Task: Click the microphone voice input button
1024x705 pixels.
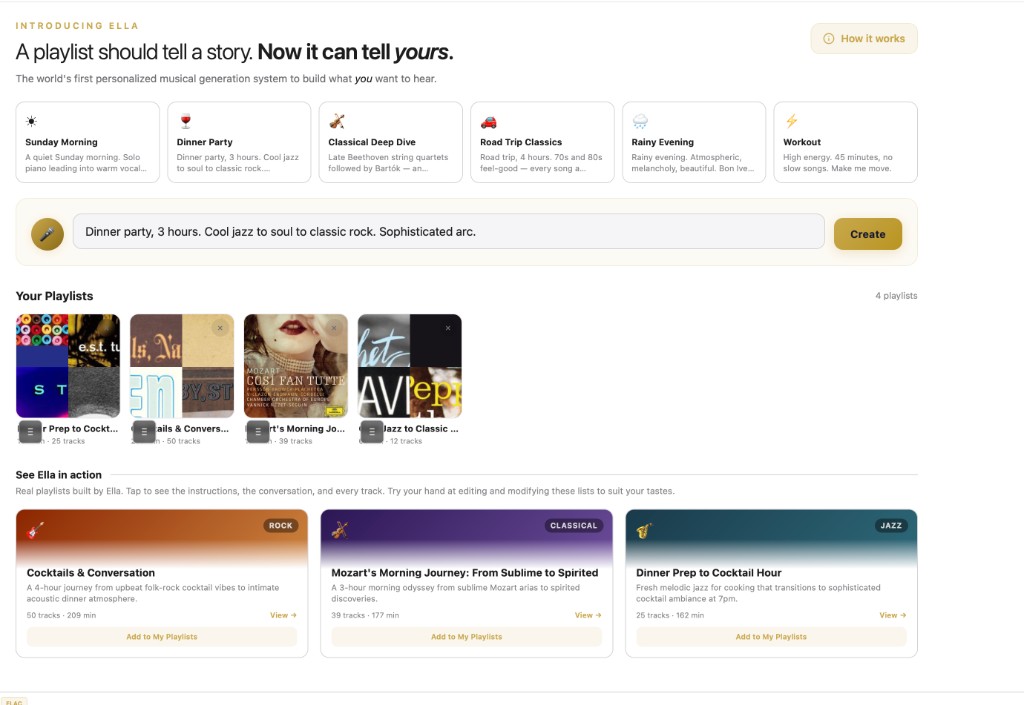Action: pos(46,234)
